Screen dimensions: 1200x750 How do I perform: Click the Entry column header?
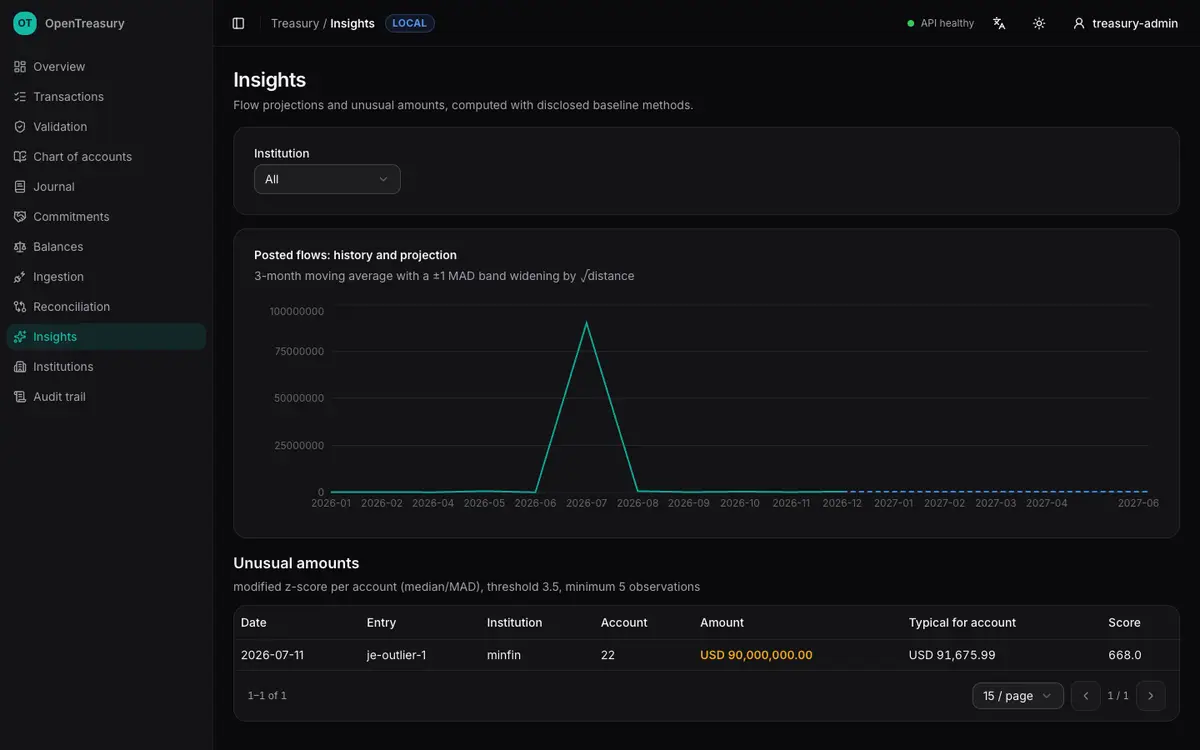381,622
